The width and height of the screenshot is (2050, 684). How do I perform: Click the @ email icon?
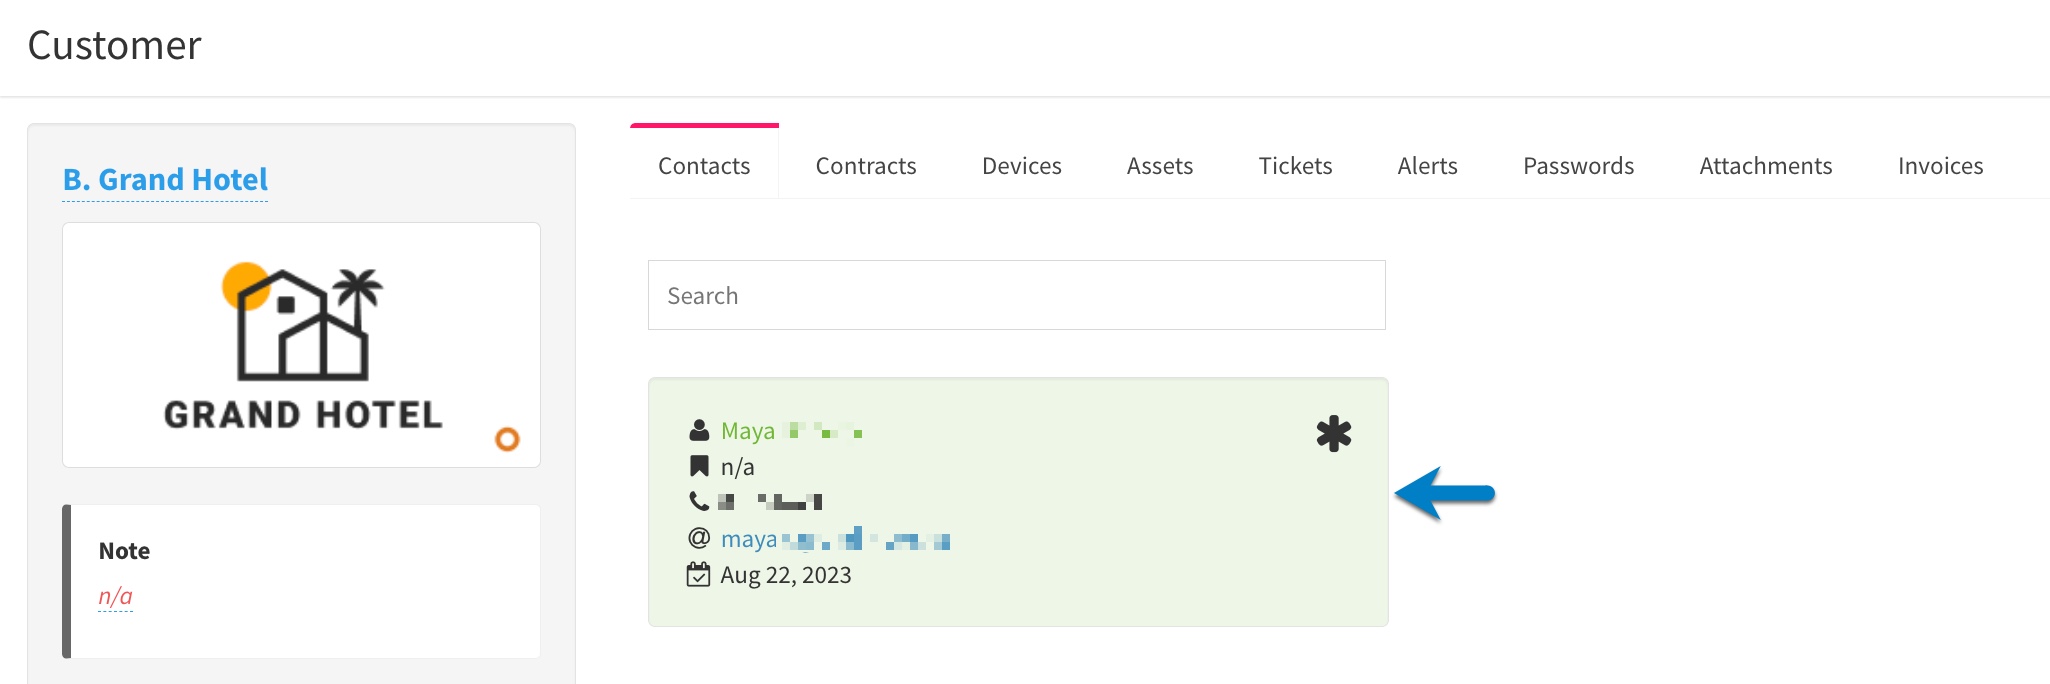pos(699,538)
